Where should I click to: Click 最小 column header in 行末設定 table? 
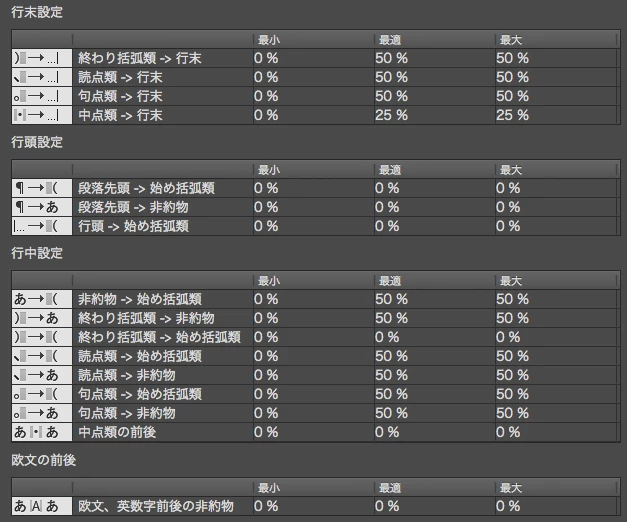click(x=269, y=40)
